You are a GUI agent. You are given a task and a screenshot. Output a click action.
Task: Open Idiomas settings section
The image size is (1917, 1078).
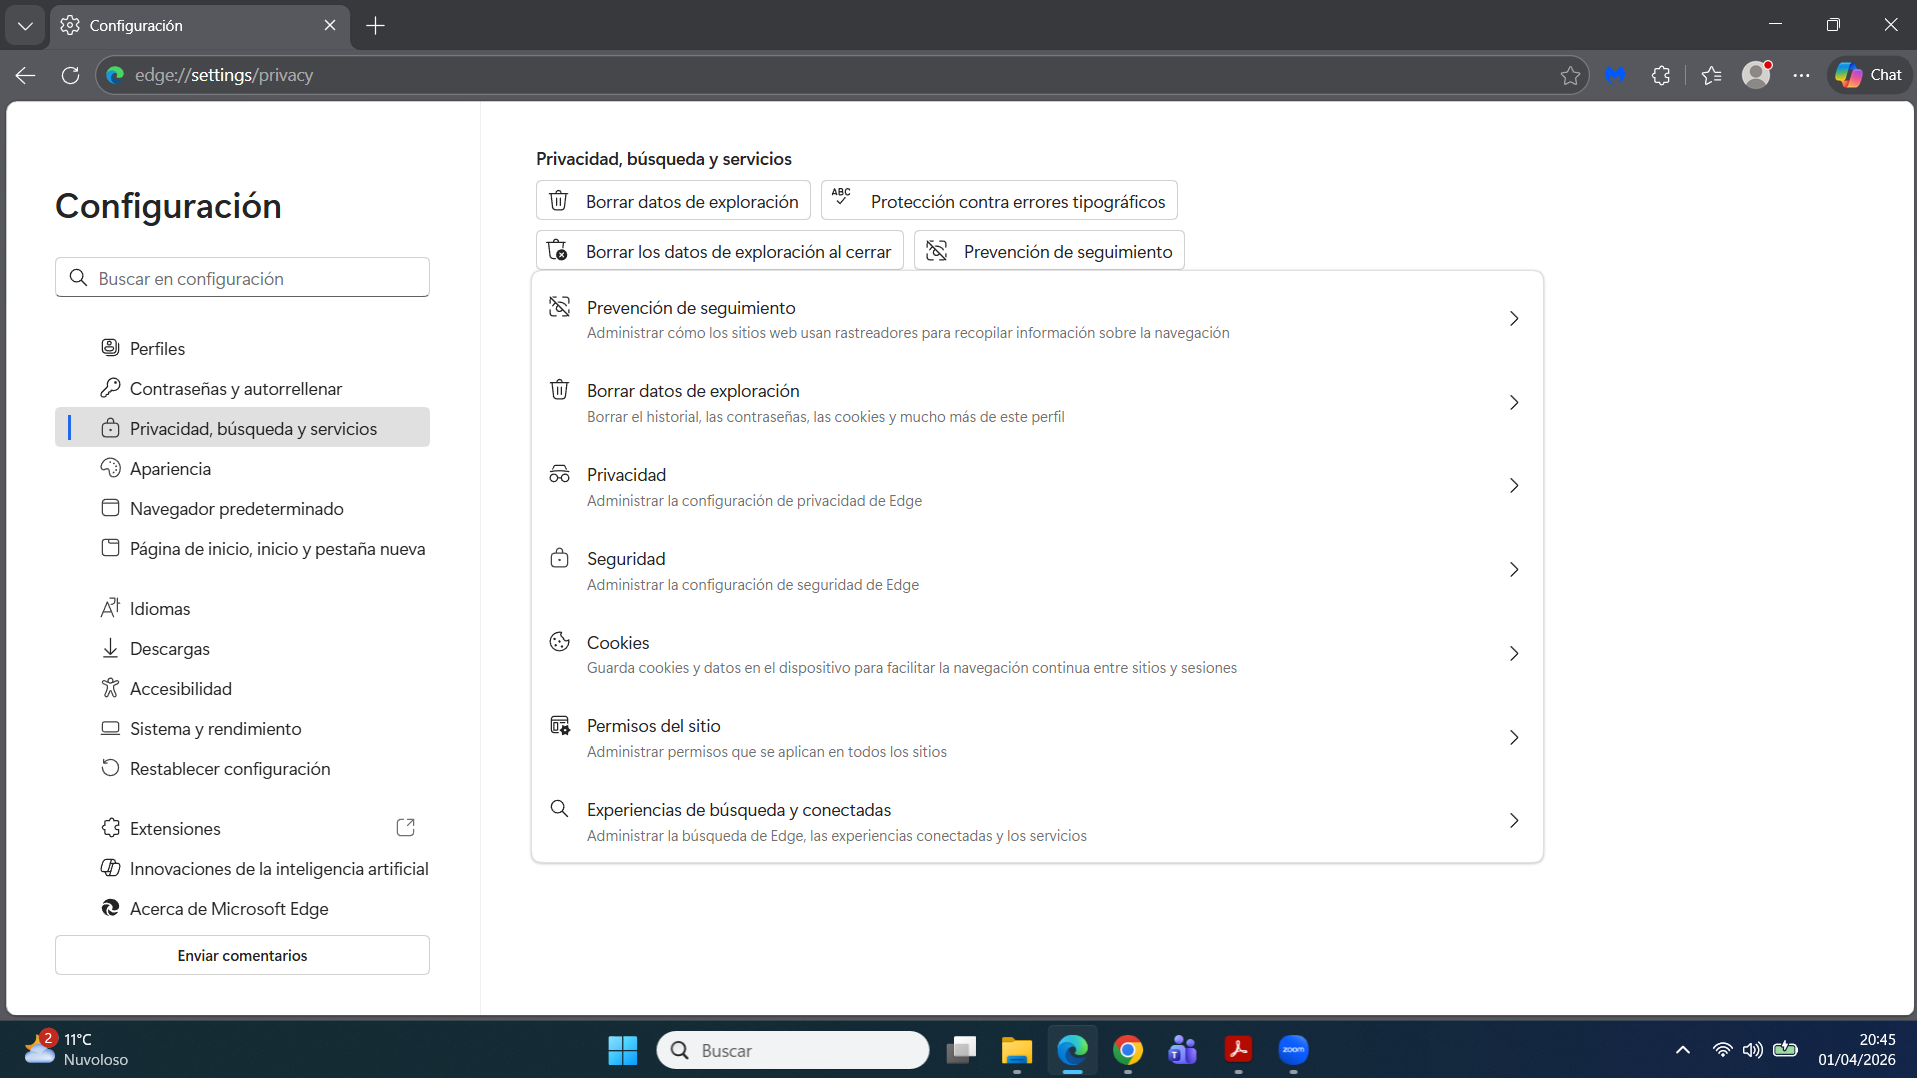[x=242, y=608]
